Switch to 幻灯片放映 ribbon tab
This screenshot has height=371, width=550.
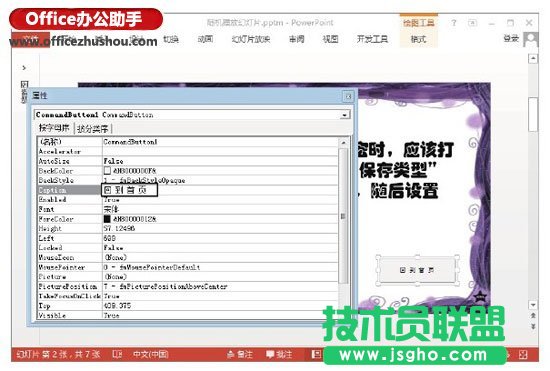(x=251, y=39)
